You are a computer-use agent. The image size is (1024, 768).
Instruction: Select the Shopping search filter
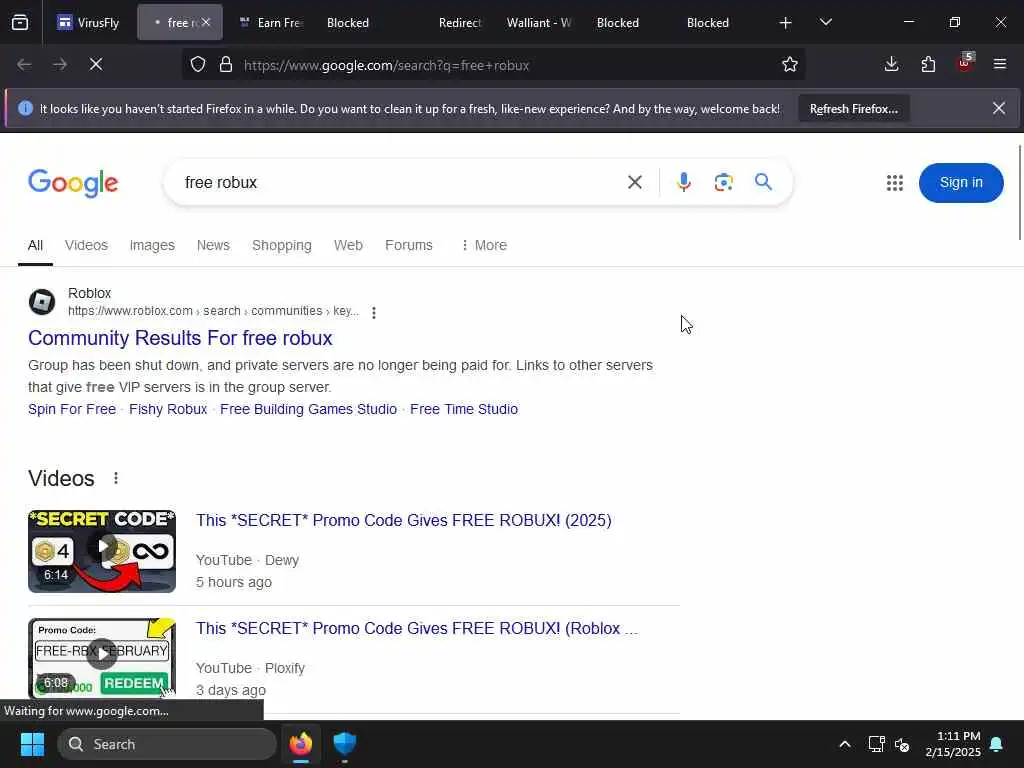coord(281,245)
